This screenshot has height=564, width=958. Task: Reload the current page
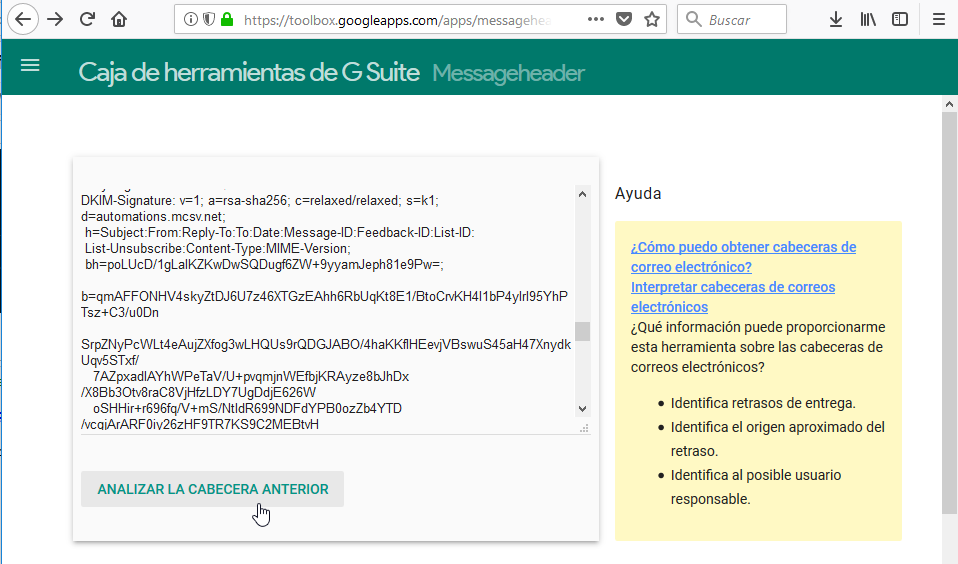click(87, 20)
